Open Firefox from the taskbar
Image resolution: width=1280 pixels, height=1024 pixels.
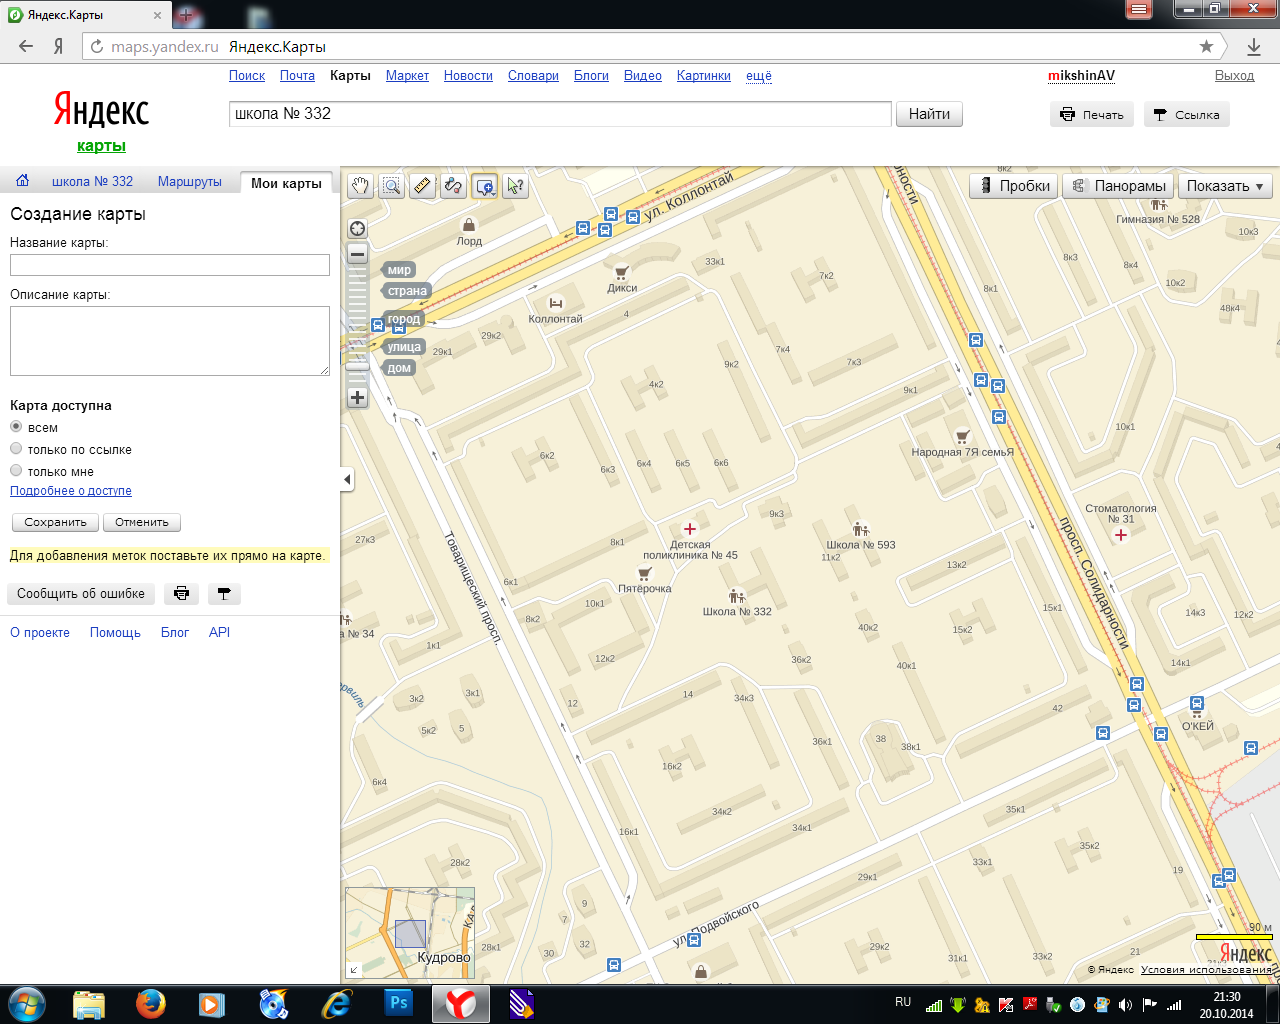pyautogui.click(x=151, y=1003)
